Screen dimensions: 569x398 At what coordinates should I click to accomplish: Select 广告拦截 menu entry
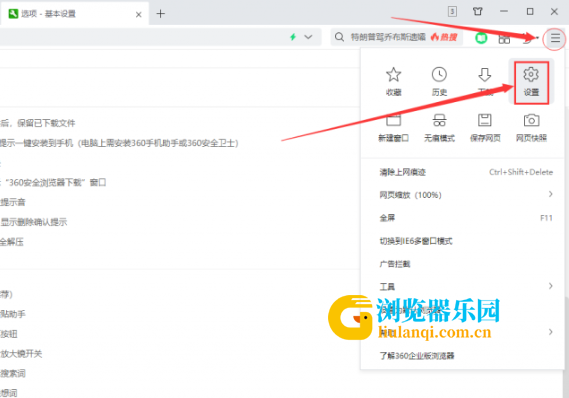pos(395,264)
